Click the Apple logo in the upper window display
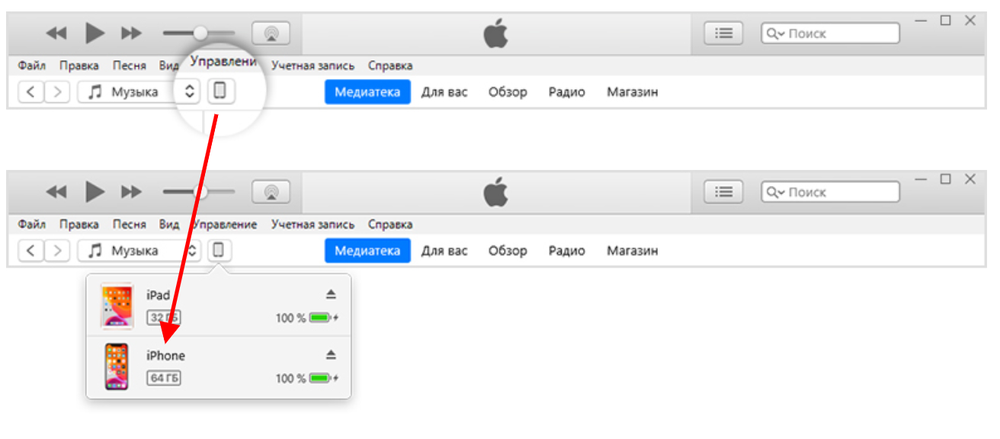Viewport: 1000px width, 439px height. tap(496, 33)
